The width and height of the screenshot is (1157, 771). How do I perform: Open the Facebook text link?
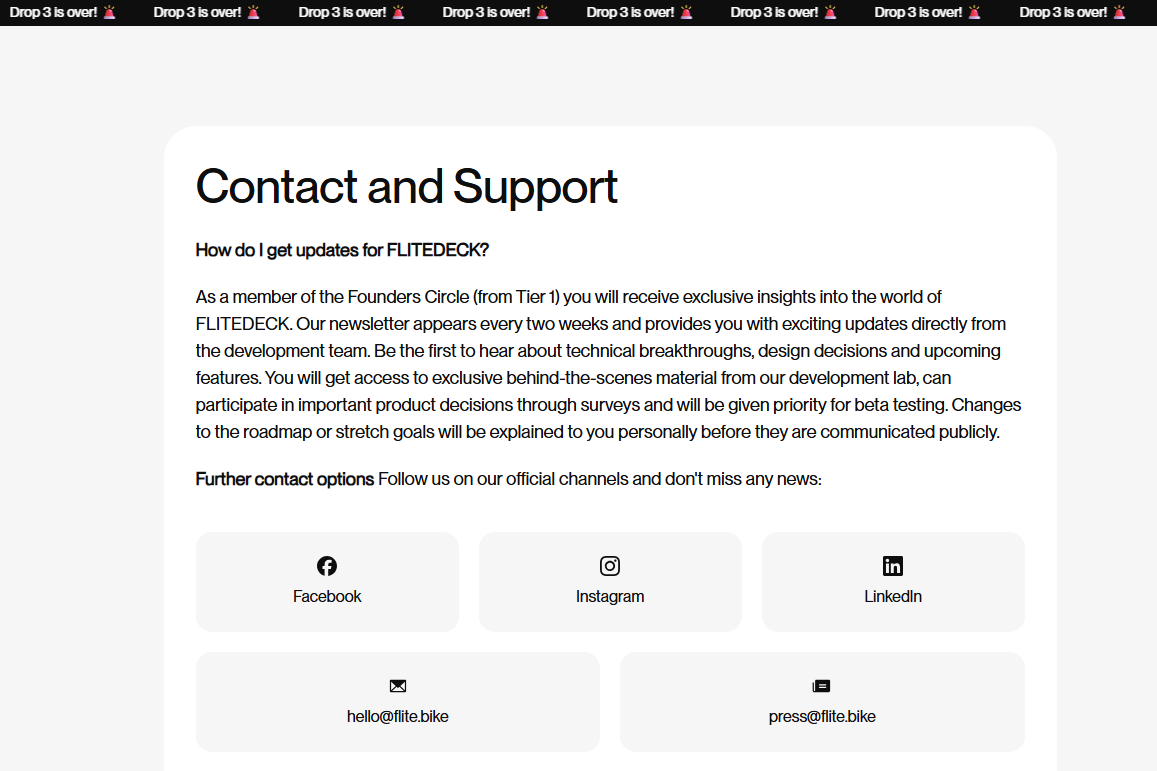pos(327,597)
